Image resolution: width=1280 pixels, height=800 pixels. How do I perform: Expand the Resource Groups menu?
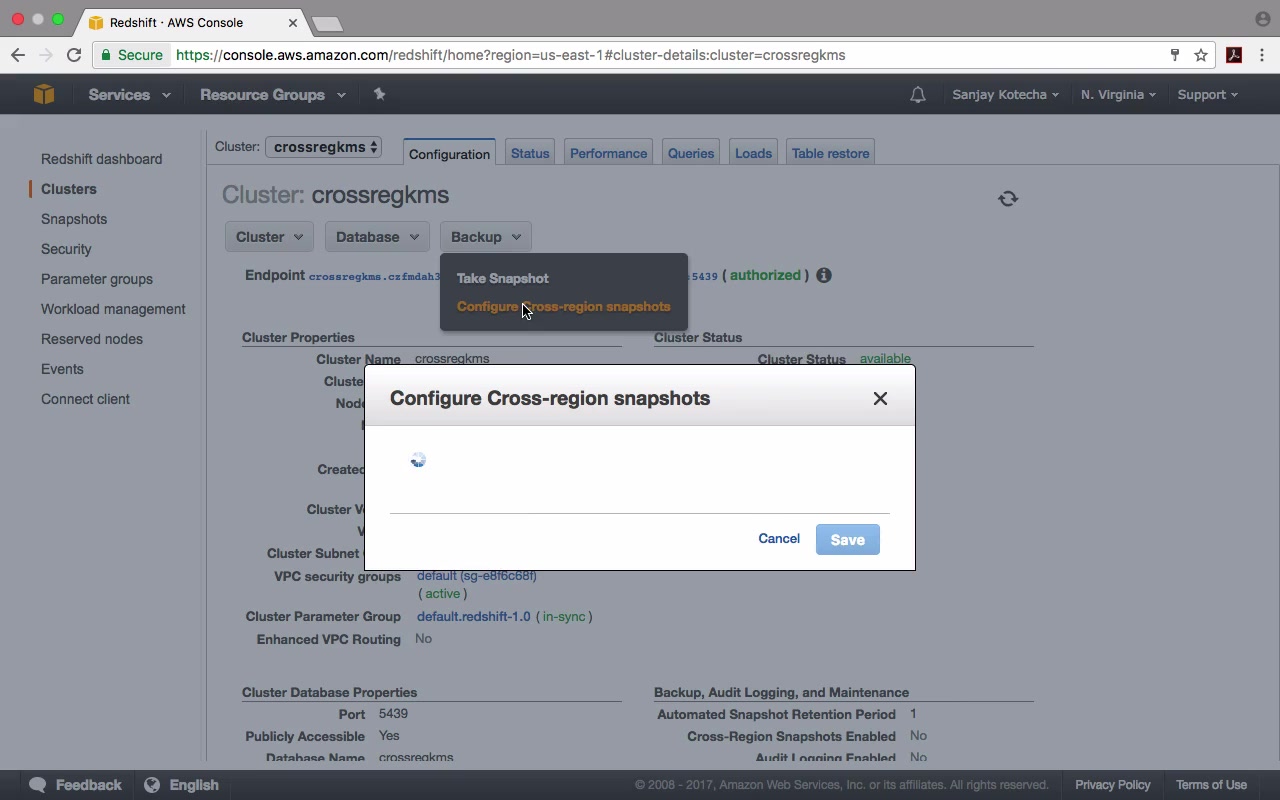(273, 95)
